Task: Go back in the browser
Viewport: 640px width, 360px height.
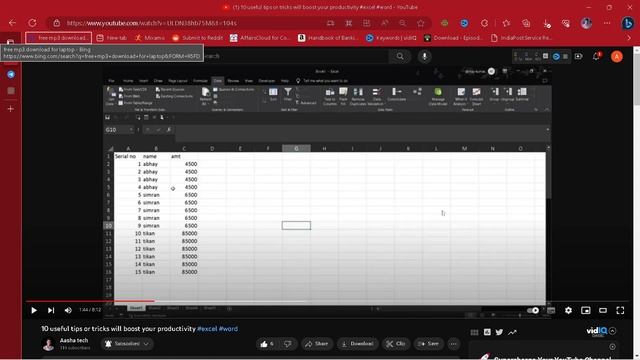Action: [12, 23]
